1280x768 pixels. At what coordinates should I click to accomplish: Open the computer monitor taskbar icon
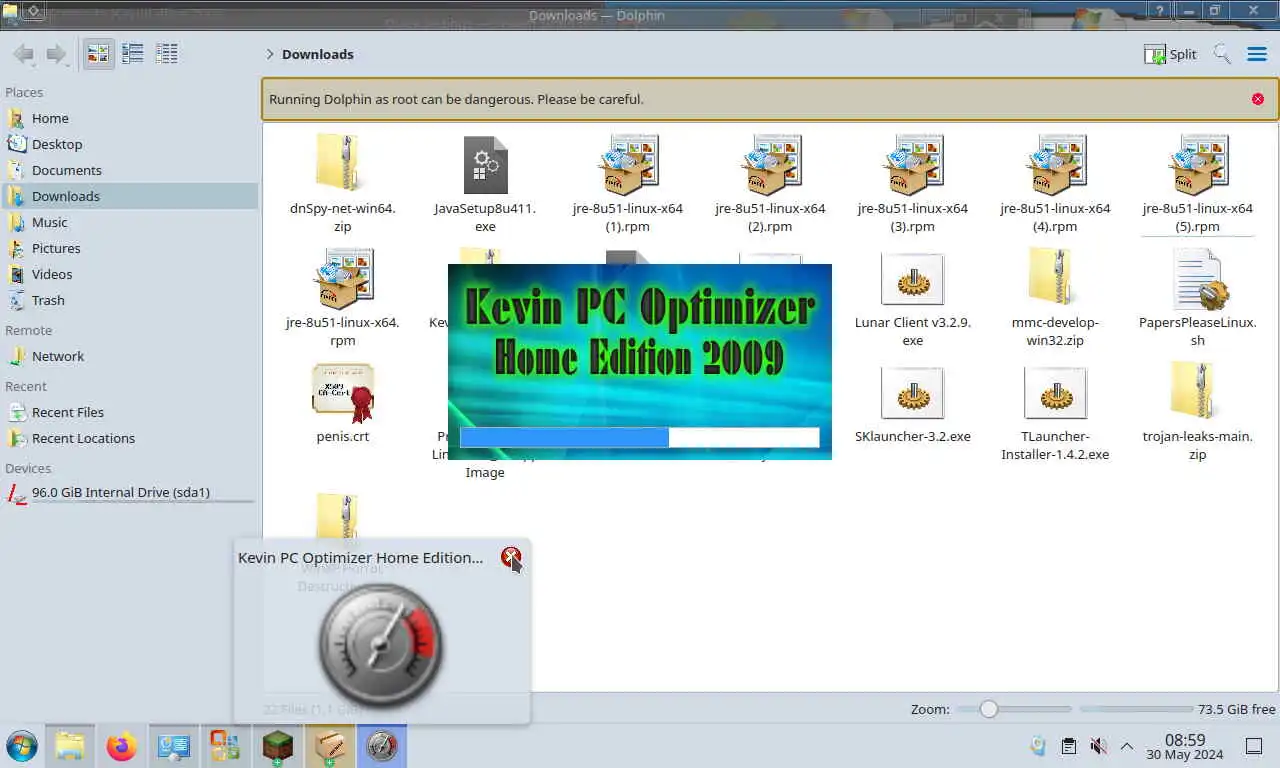coord(174,746)
